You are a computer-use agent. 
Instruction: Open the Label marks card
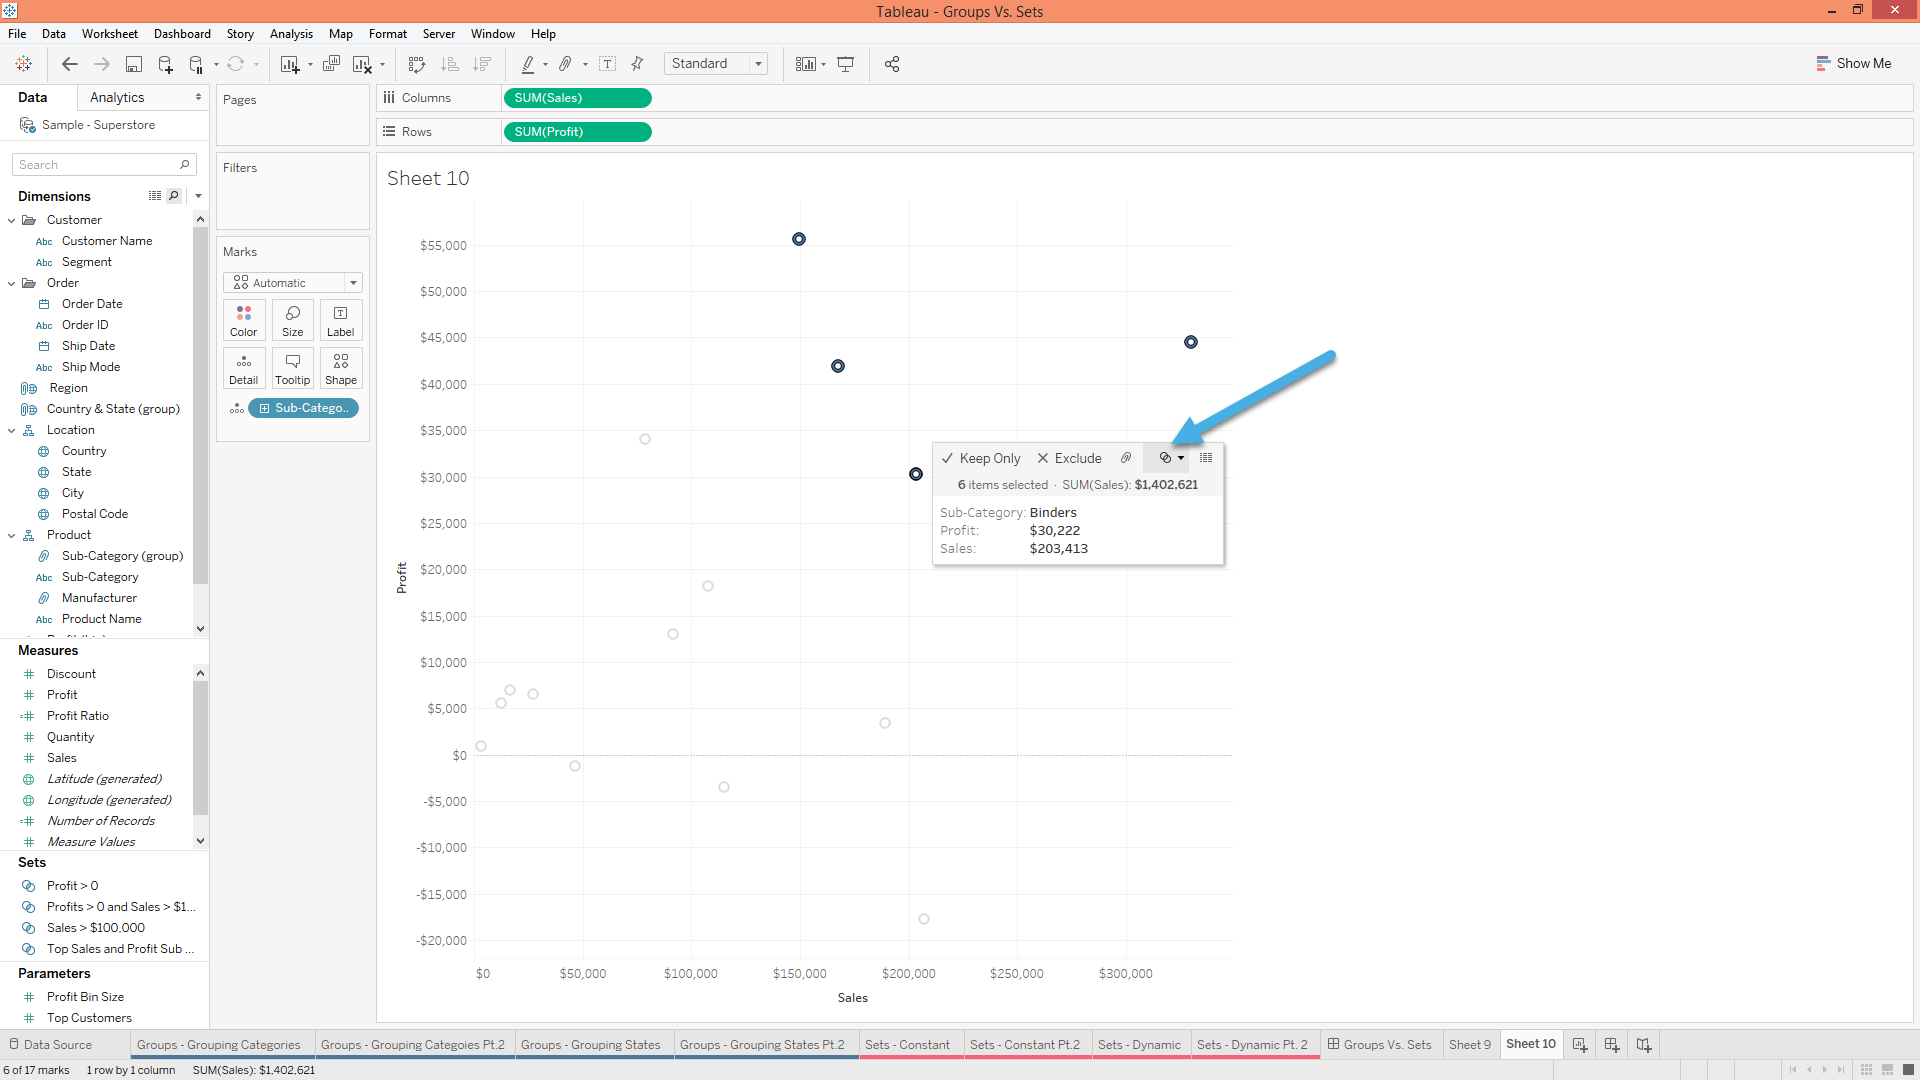pyautogui.click(x=341, y=321)
